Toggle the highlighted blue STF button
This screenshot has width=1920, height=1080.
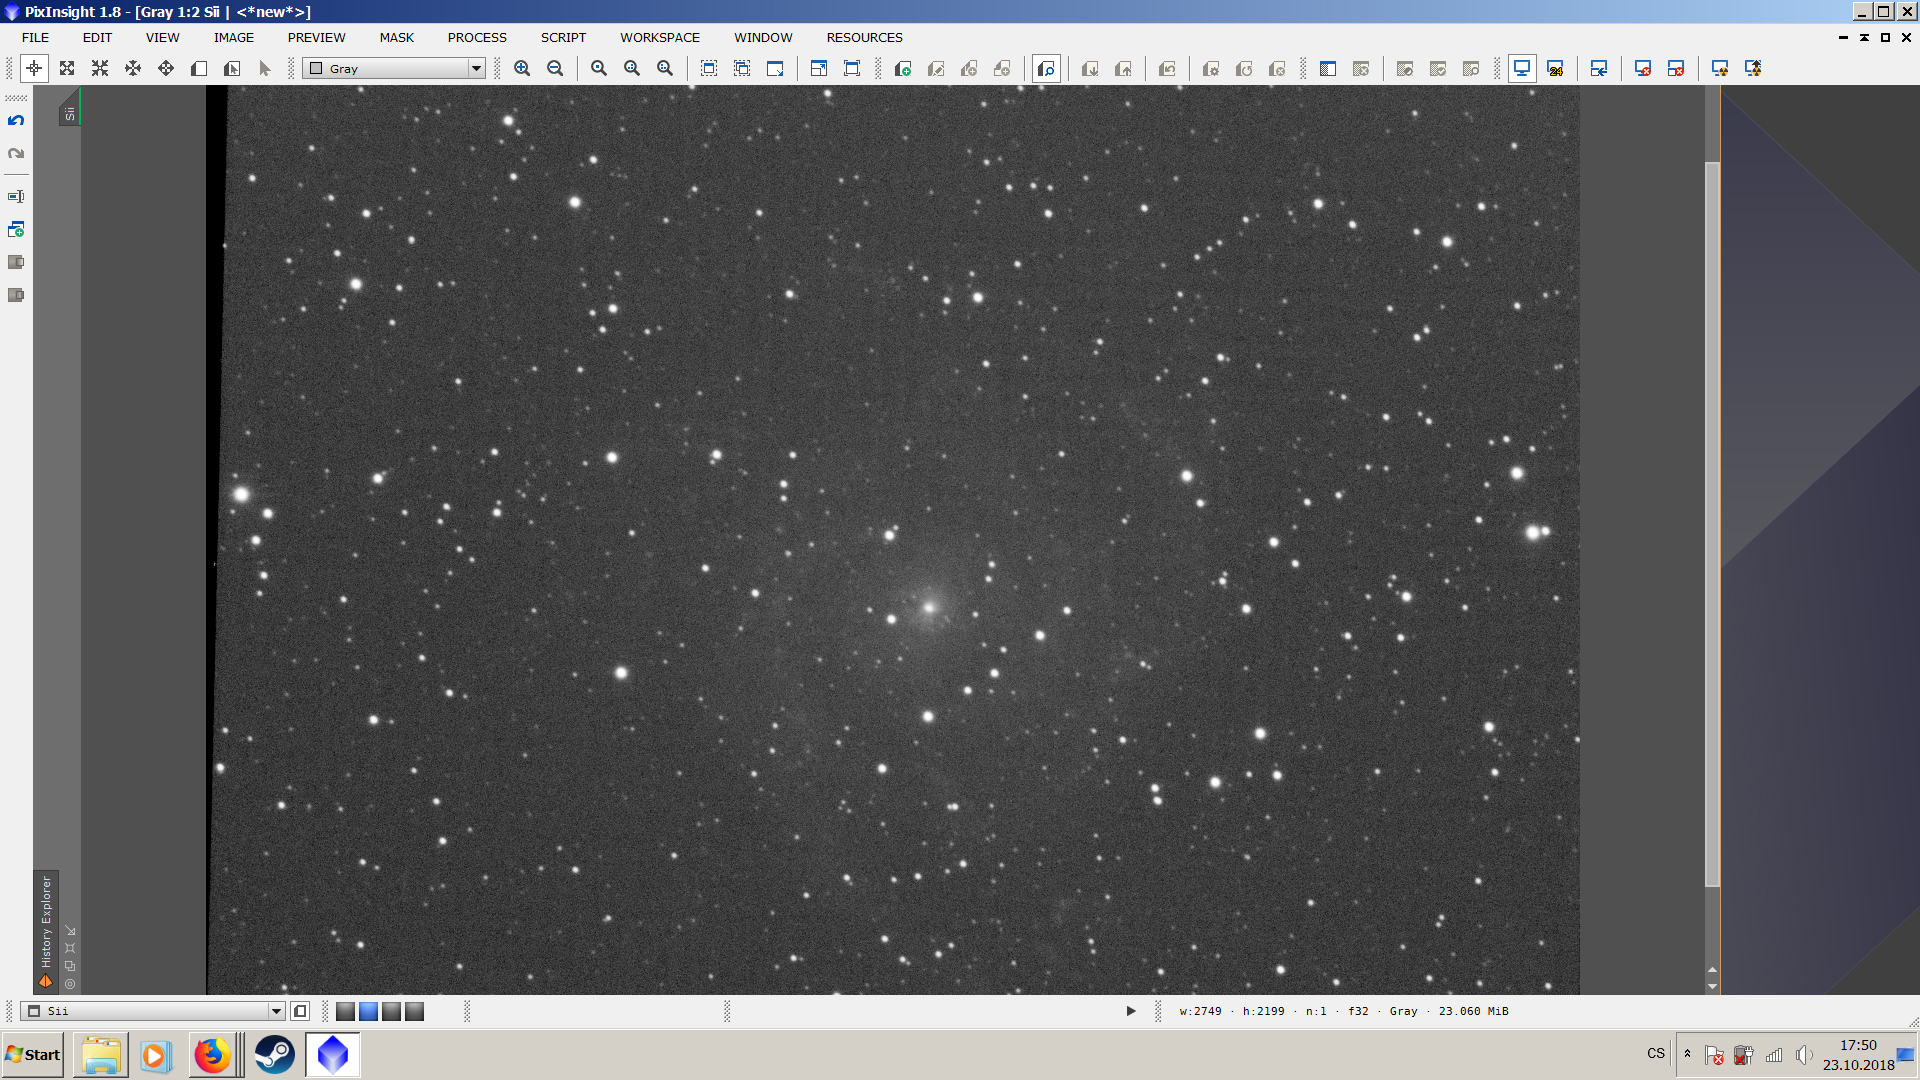[x=368, y=1011]
